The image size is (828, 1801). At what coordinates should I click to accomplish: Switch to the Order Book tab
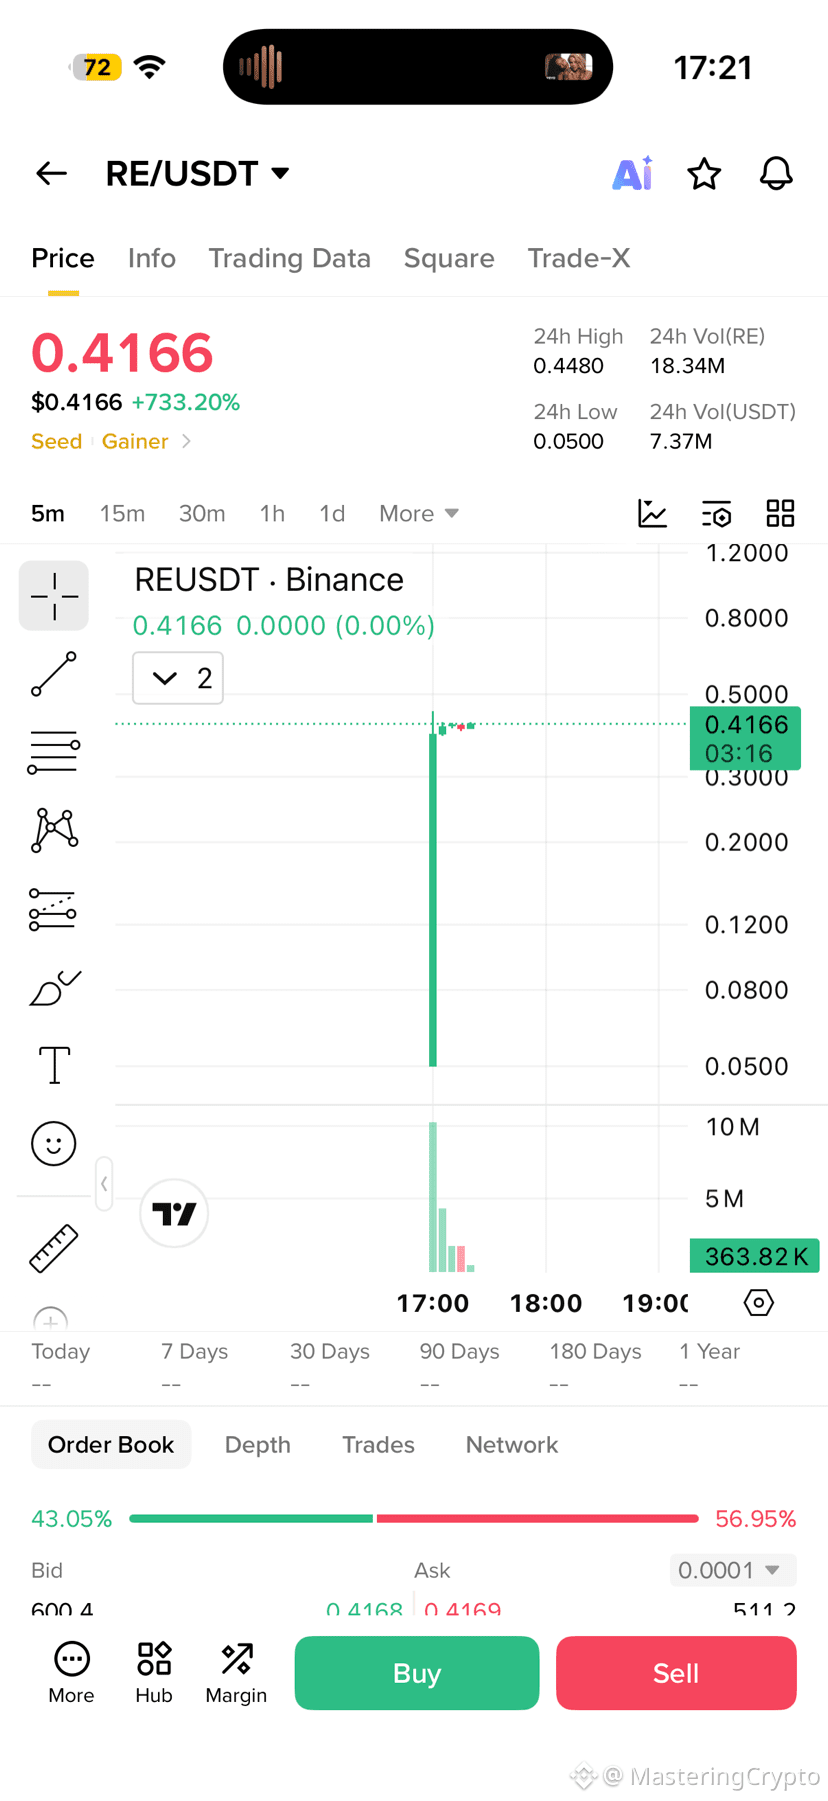(x=111, y=1445)
